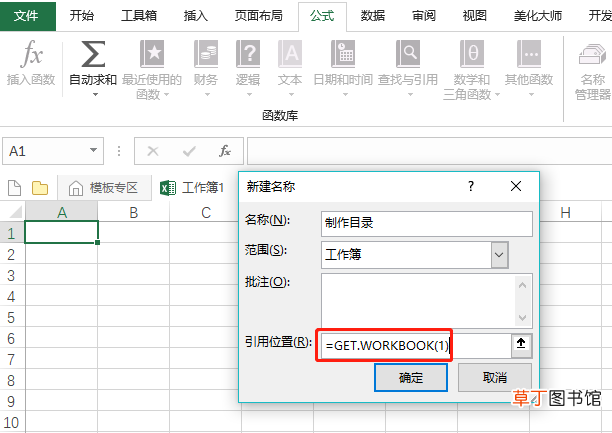Click the yellow folder open icon
This screenshot has width=612, height=433.
[x=40, y=188]
